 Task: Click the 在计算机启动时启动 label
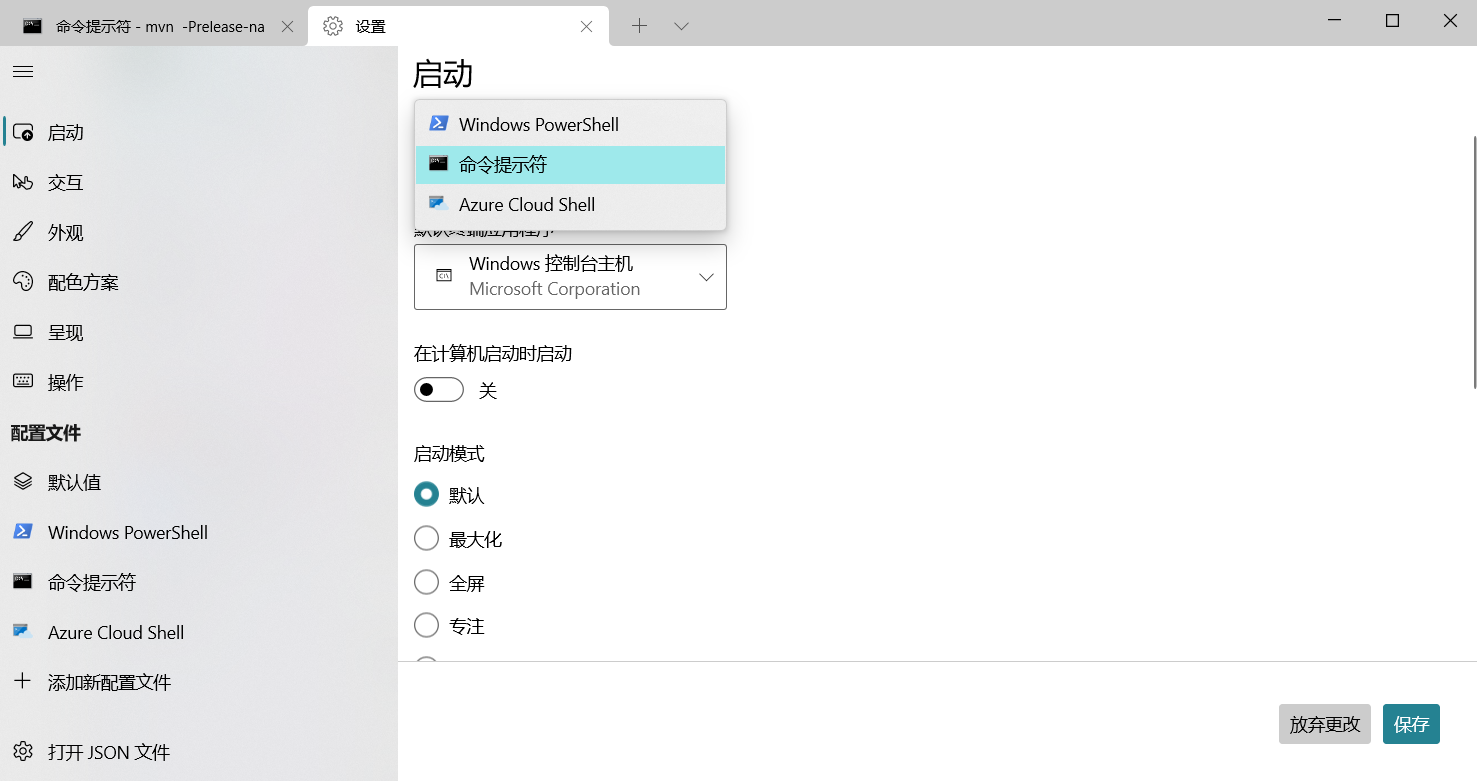493,353
